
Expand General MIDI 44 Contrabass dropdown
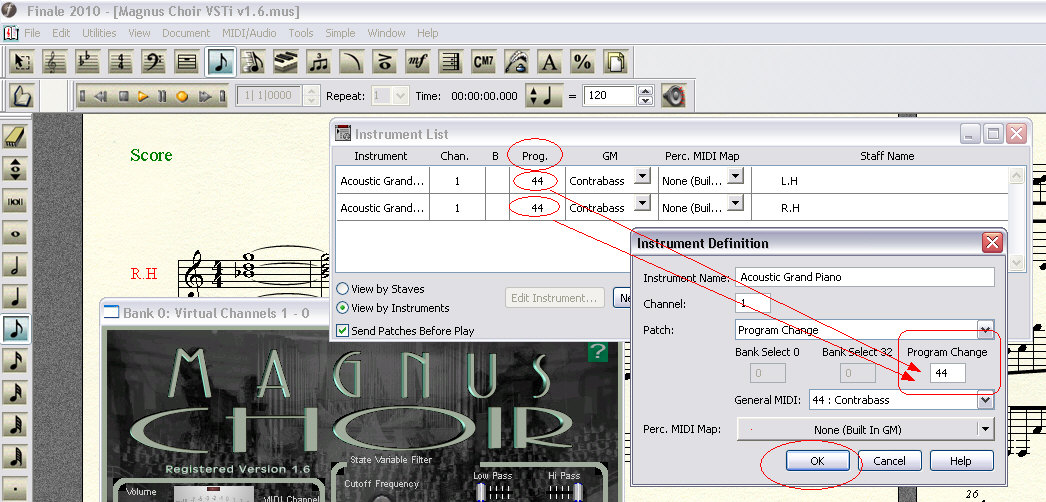(985, 400)
